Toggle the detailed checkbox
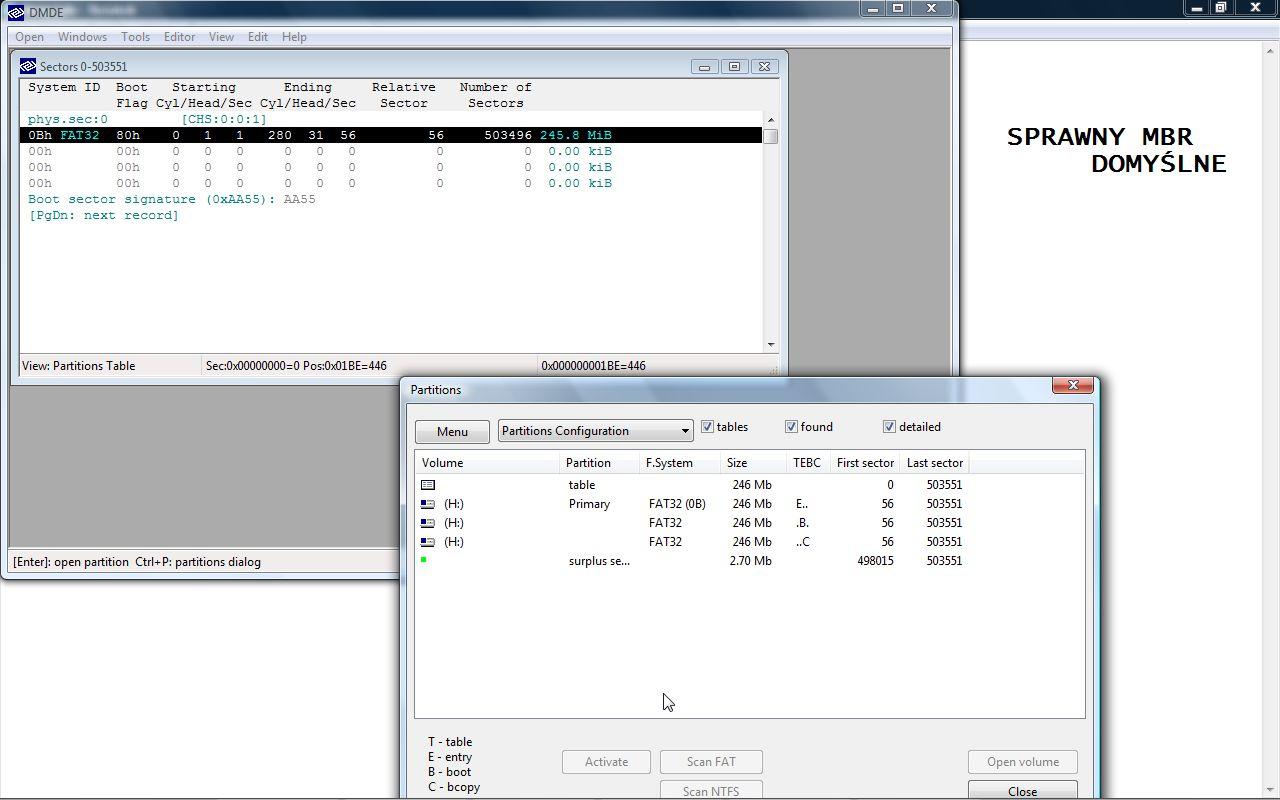This screenshot has height=800, width=1280. click(889, 427)
